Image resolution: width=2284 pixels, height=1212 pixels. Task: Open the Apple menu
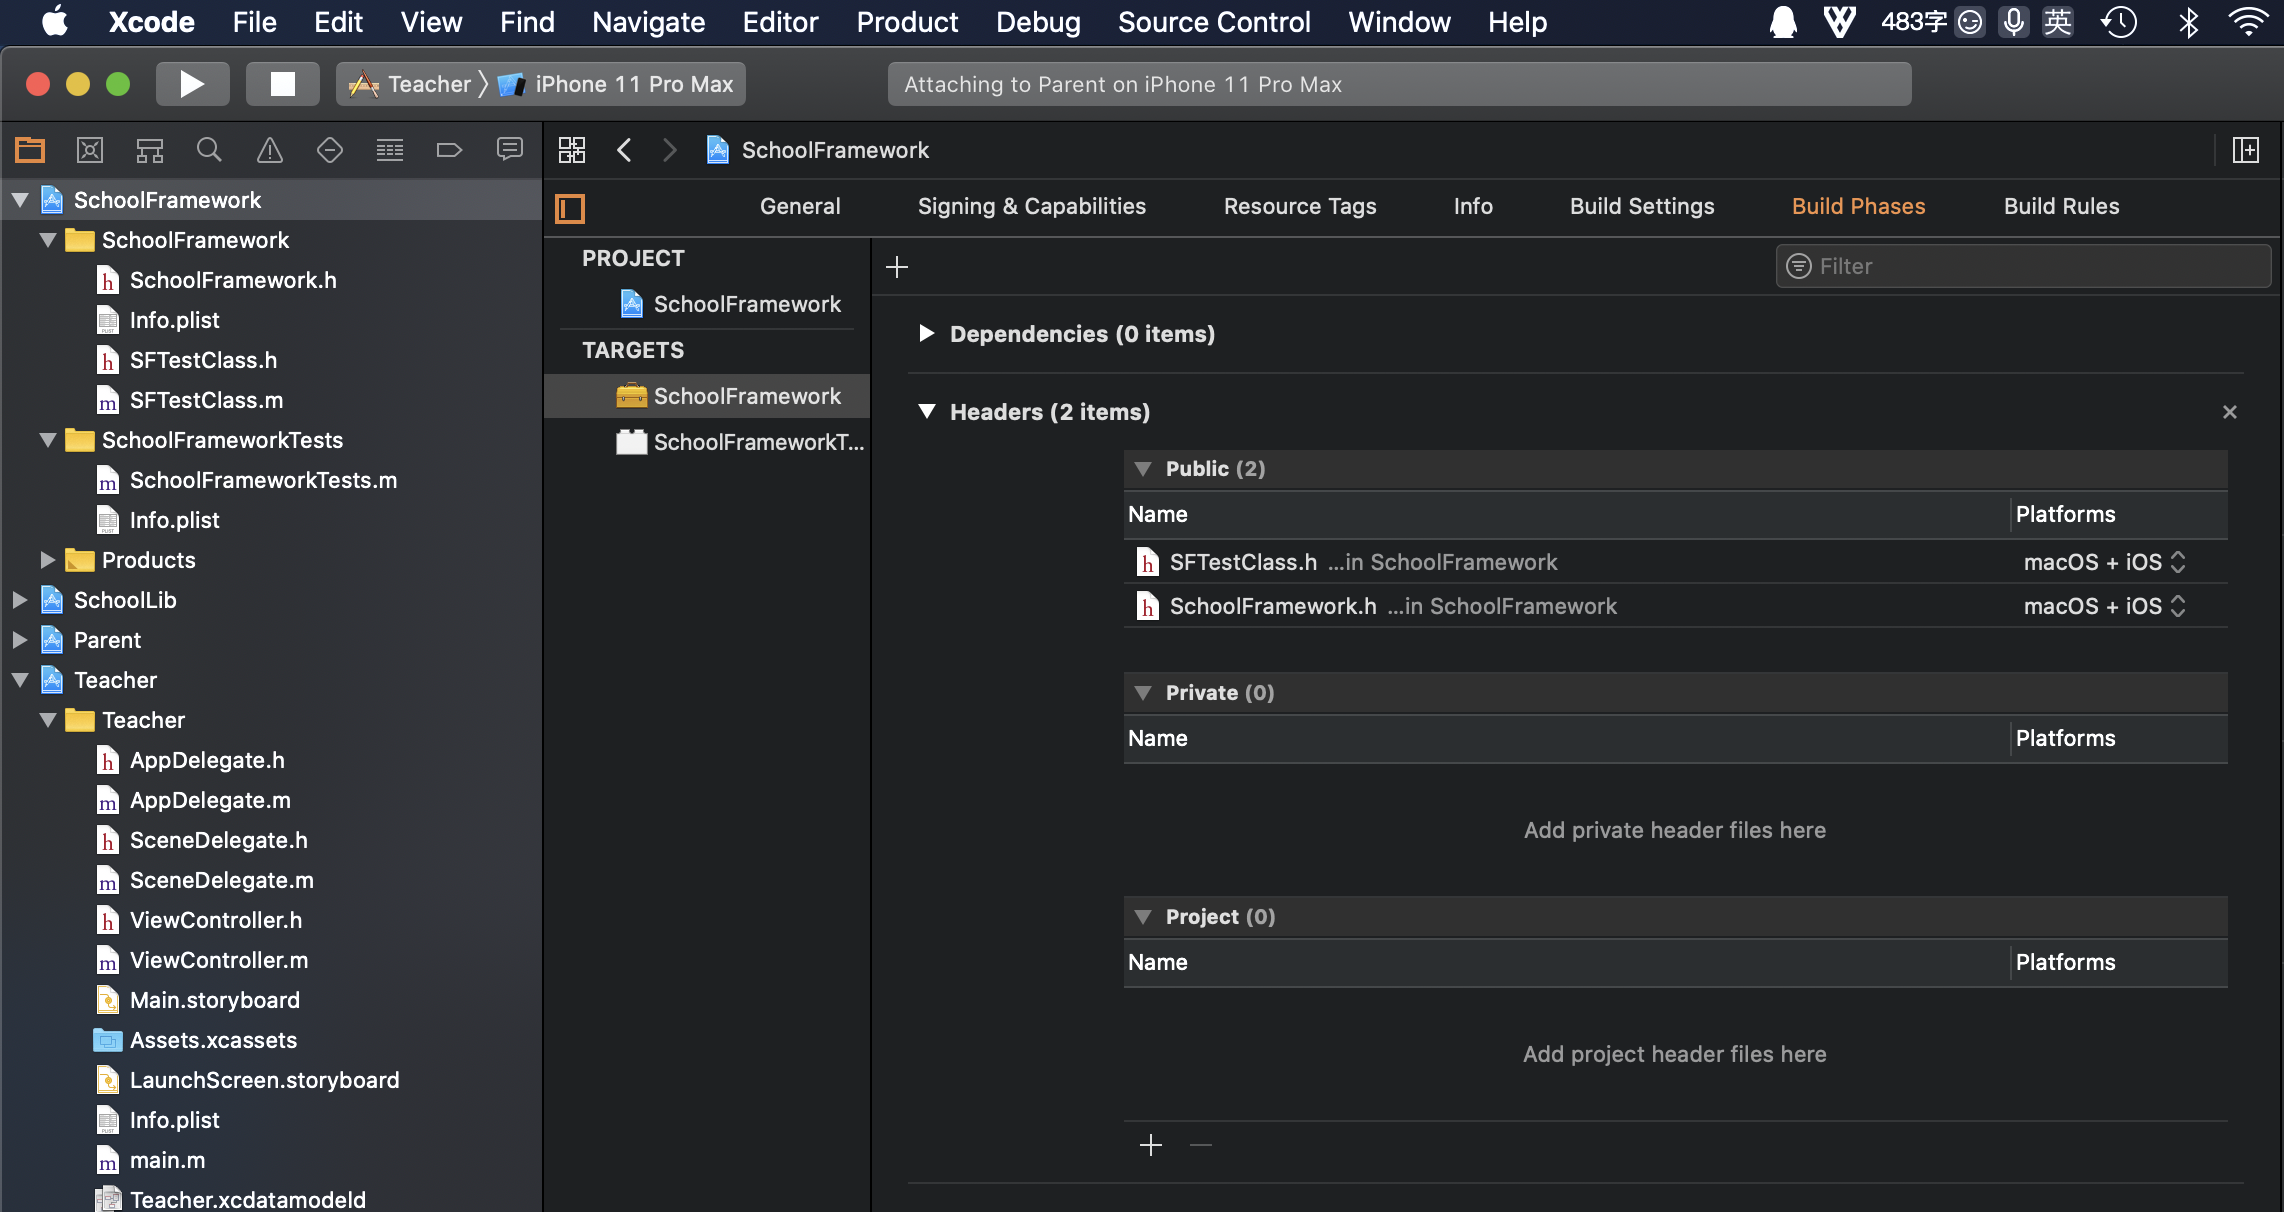pos(54,22)
